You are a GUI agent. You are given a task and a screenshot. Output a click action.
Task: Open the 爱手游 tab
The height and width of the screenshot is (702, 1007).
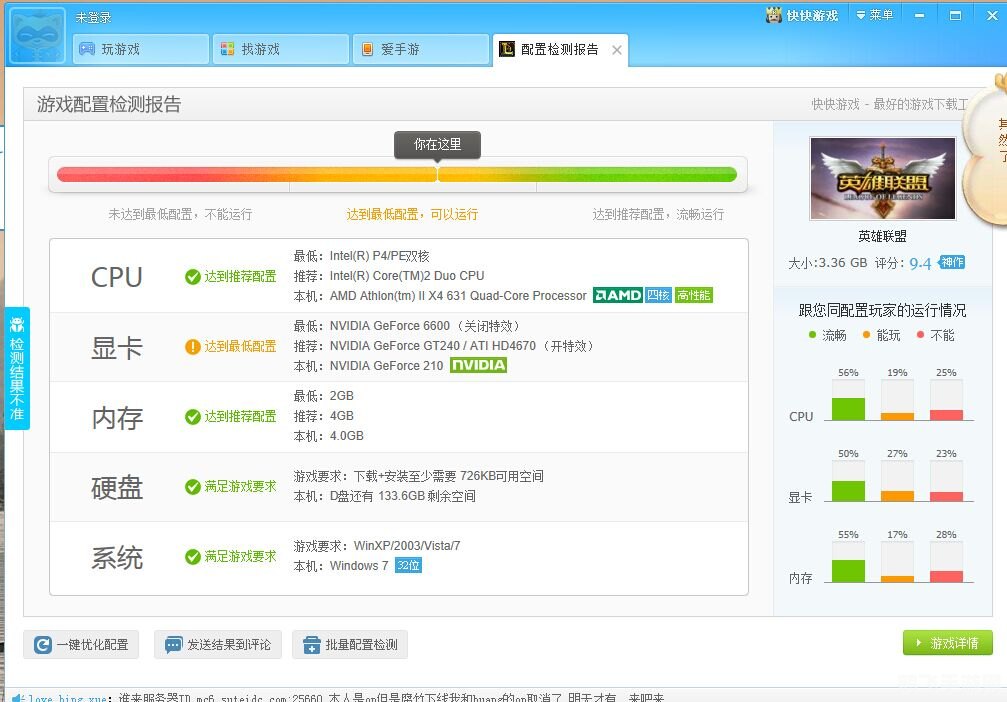click(420, 49)
